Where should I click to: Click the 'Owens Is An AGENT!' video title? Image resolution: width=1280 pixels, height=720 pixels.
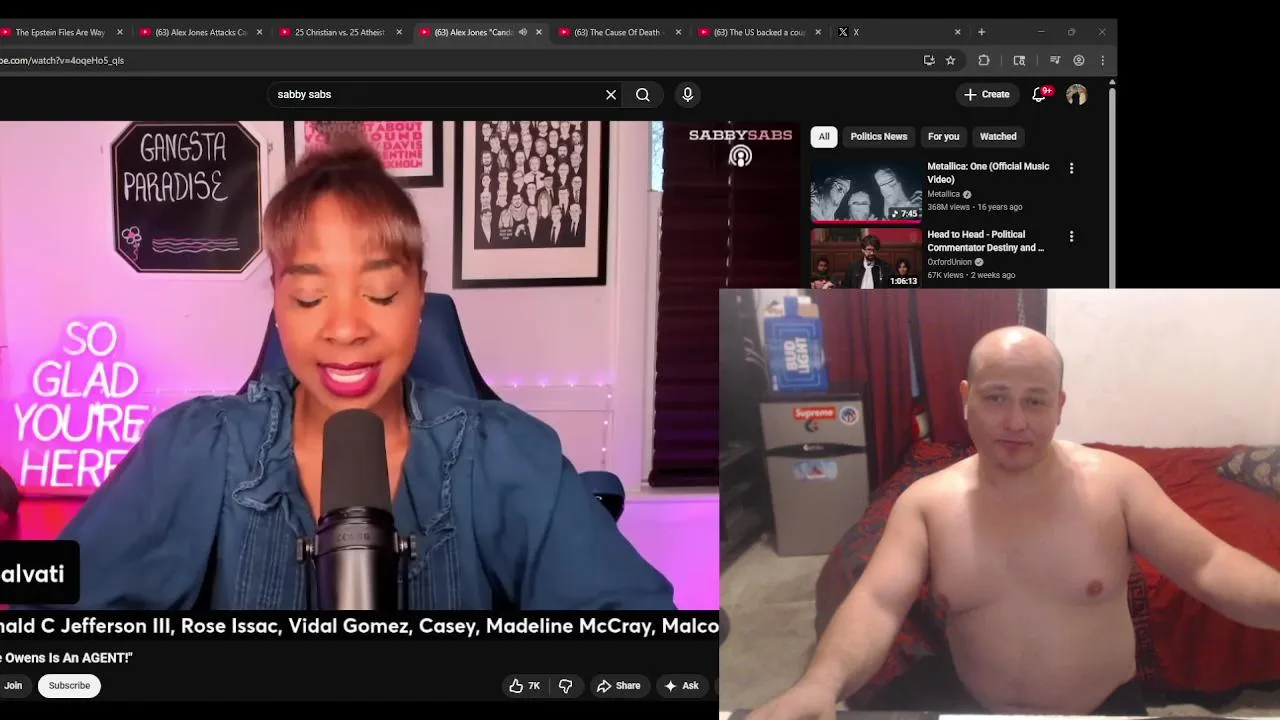66,658
